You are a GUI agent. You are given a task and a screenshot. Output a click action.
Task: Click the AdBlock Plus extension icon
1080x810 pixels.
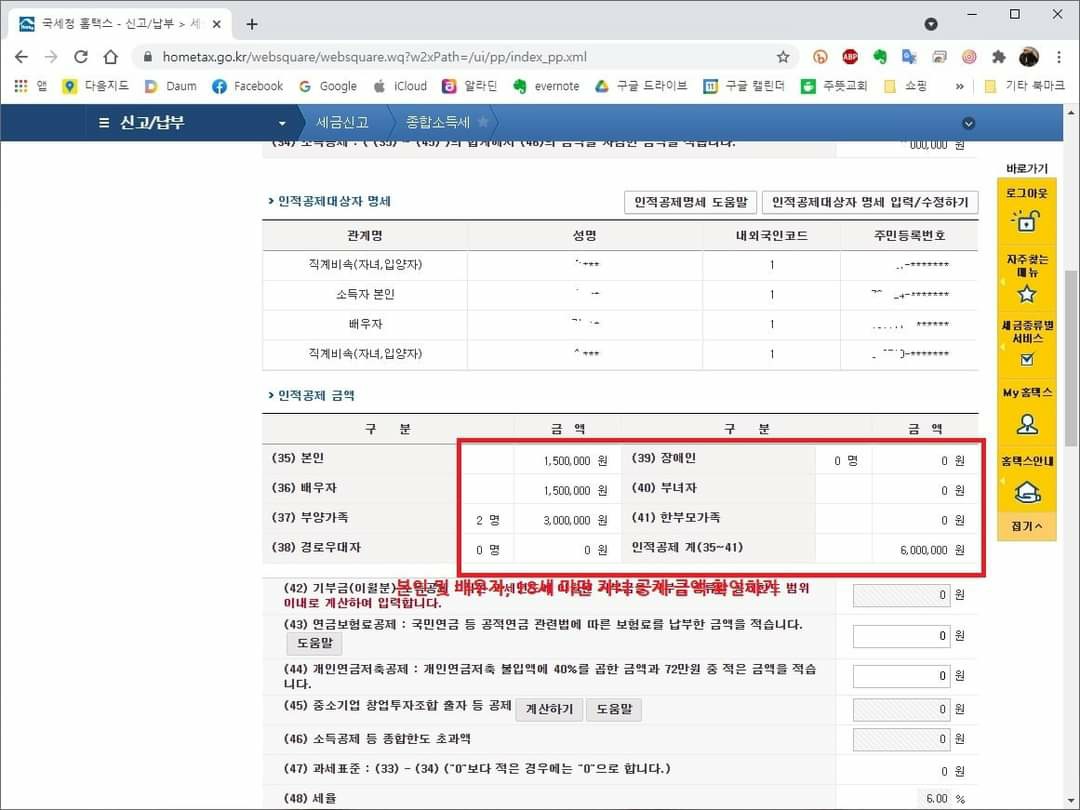click(x=850, y=57)
